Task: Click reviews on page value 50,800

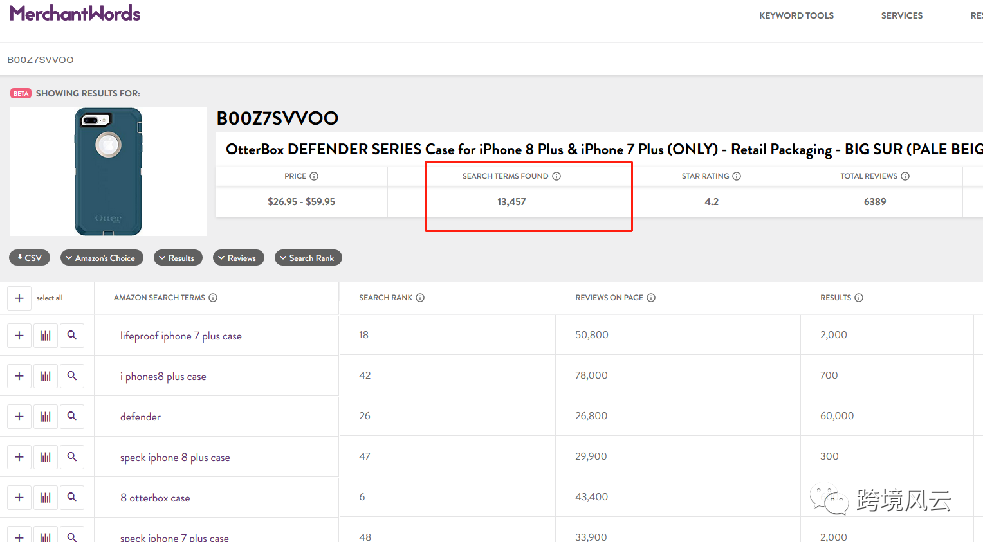Action: [592, 335]
